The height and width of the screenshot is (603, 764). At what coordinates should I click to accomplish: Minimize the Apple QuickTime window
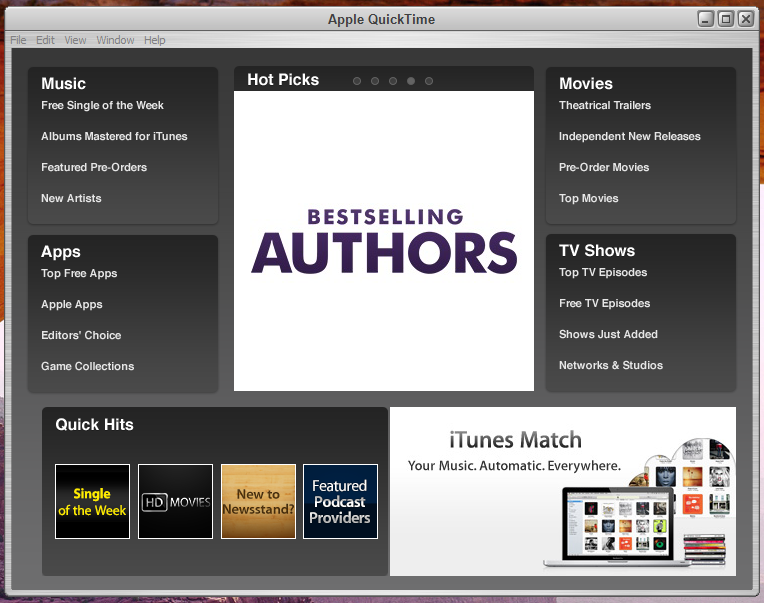(x=706, y=19)
